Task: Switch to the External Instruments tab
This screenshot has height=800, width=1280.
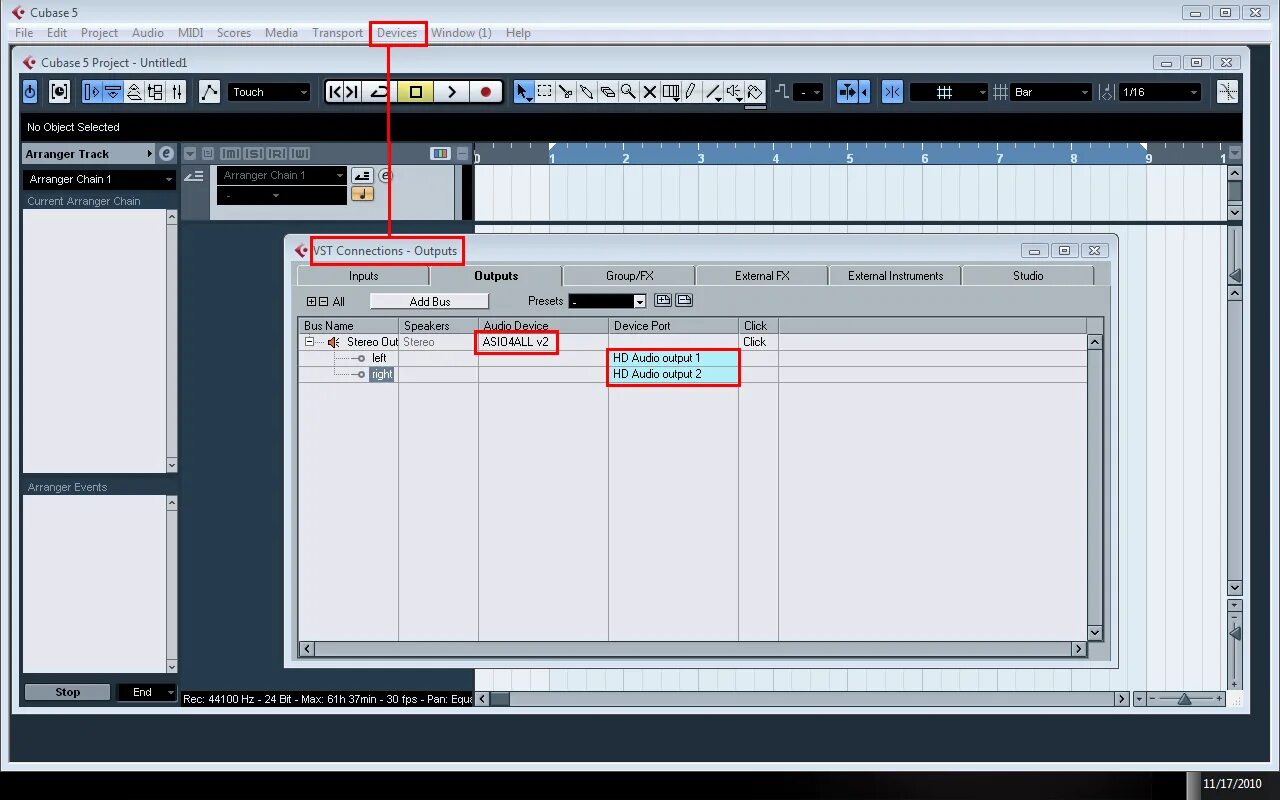Action: coord(895,276)
